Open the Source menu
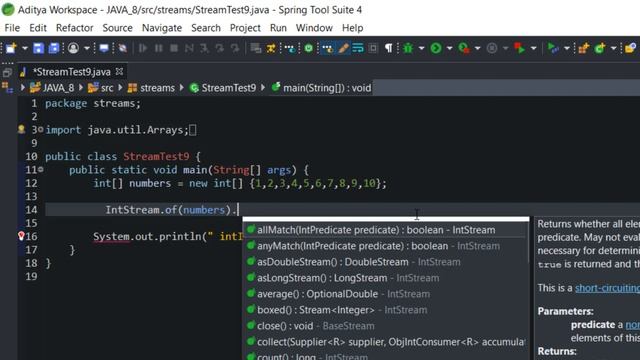The width and height of the screenshot is (640, 360). 118,28
